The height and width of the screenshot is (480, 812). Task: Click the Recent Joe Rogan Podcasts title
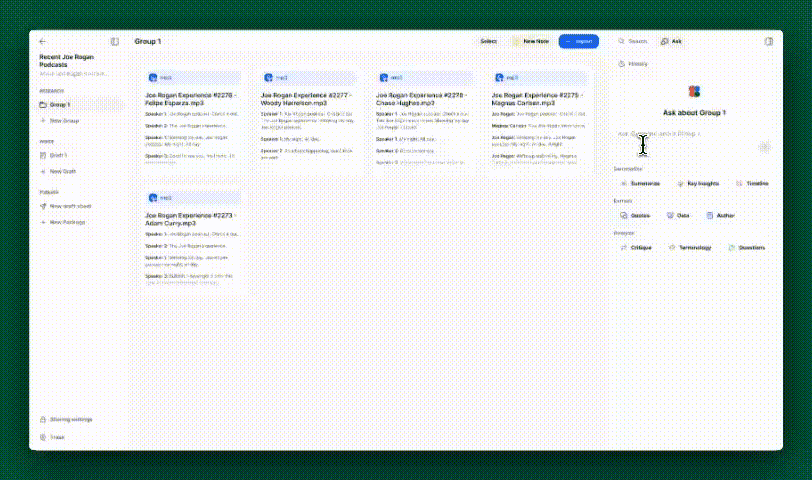pos(66,61)
